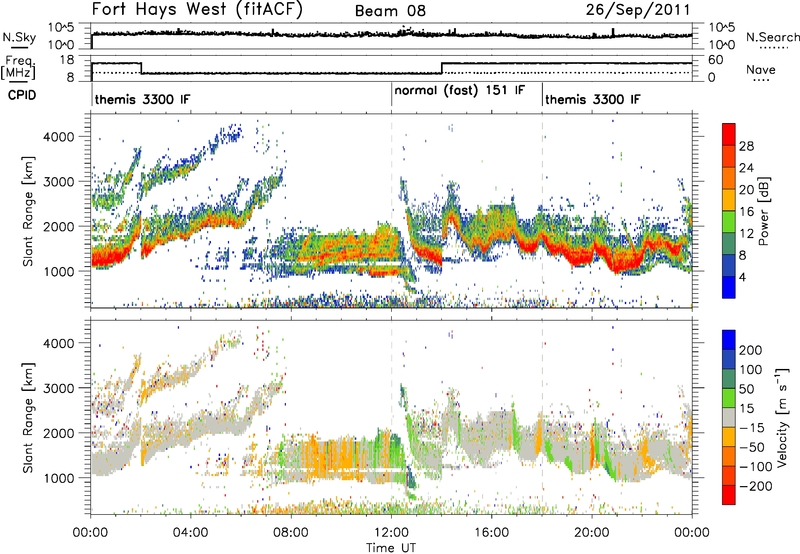Click the '12:00' time axis tick label
The height and width of the screenshot is (554, 800).
(391, 532)
